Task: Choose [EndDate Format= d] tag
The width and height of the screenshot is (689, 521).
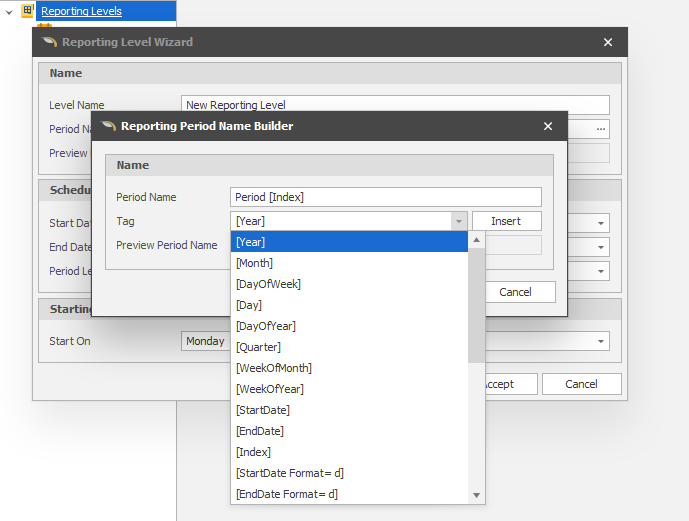Action: coord(286,494)
